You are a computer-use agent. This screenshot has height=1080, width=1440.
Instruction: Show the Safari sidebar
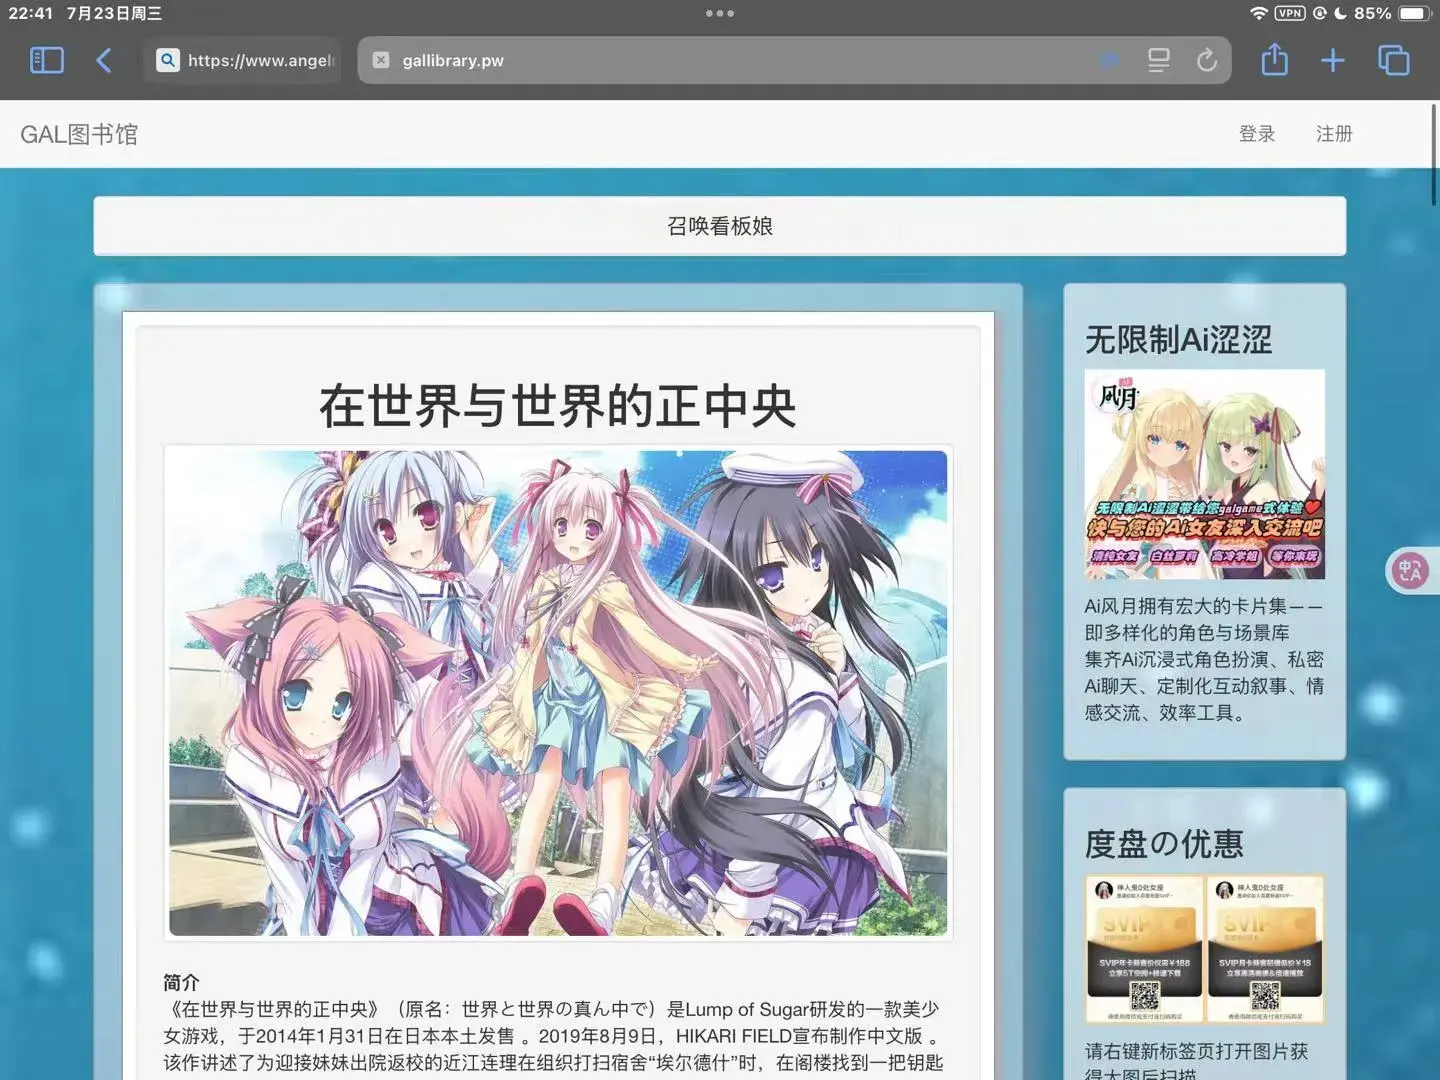coord(47,60)
